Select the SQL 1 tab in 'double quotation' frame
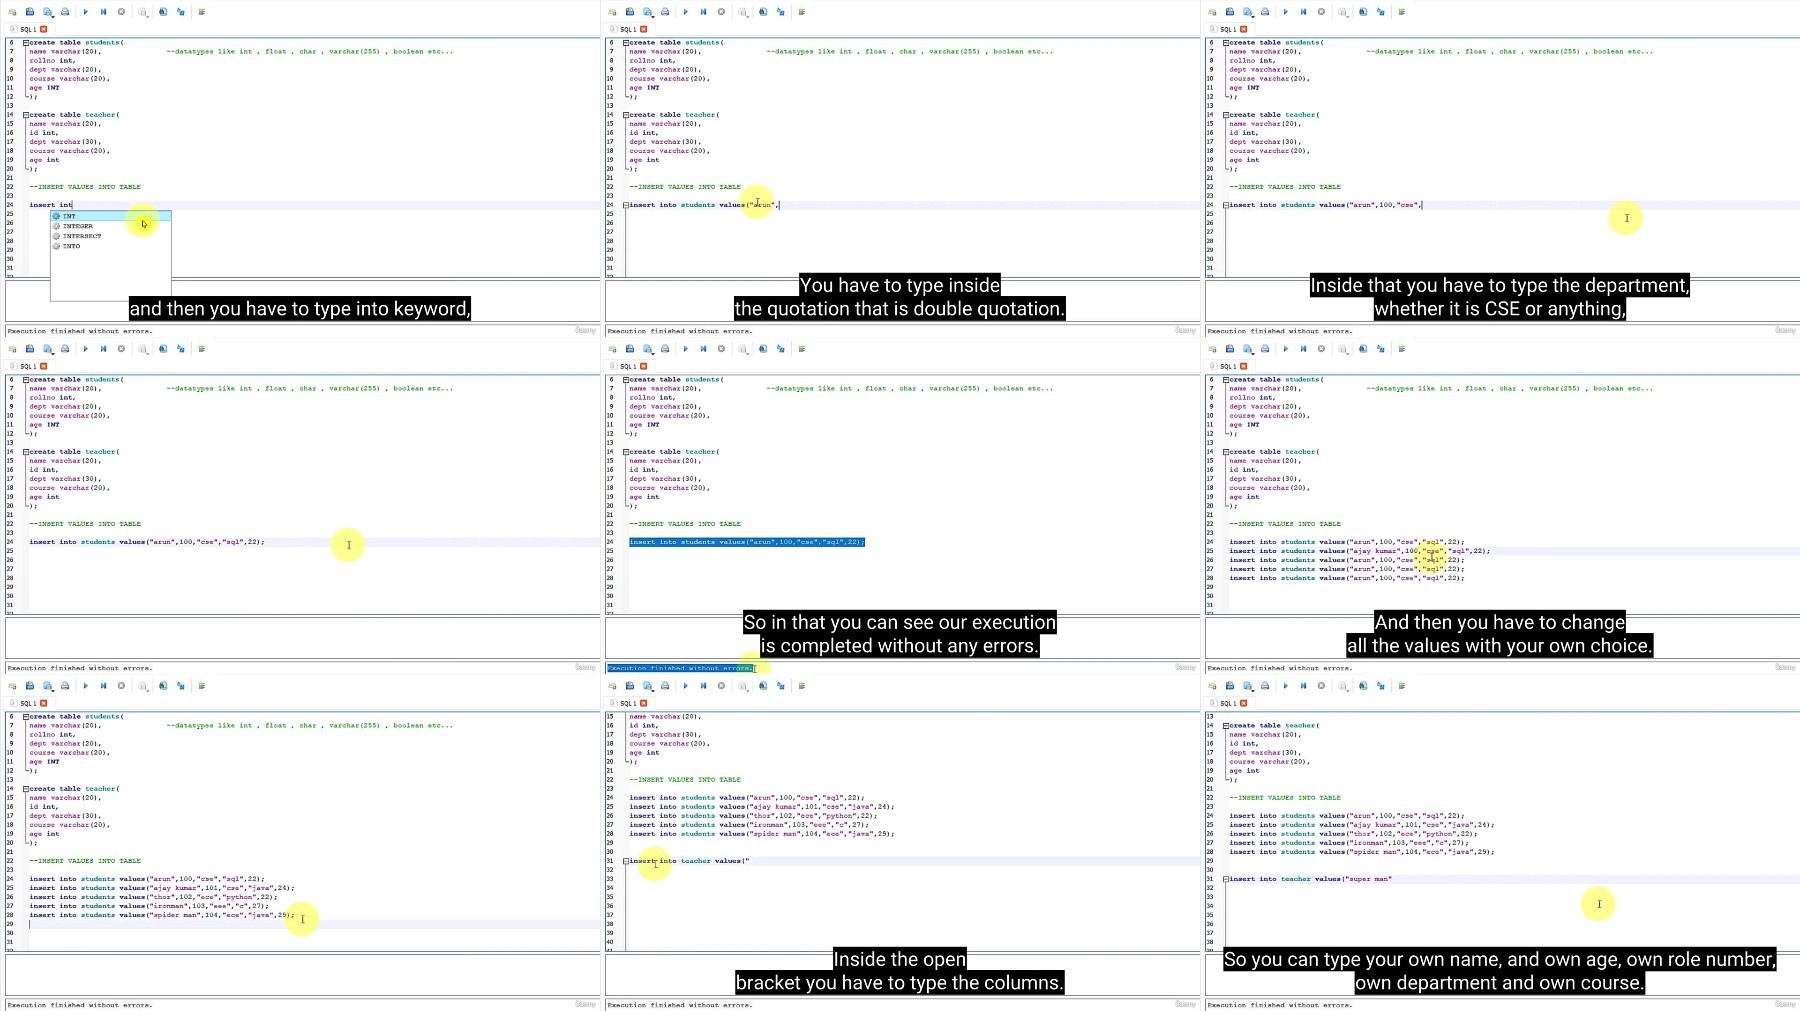The height and width of the screenshot is (1011, 1800). point(628,29)
